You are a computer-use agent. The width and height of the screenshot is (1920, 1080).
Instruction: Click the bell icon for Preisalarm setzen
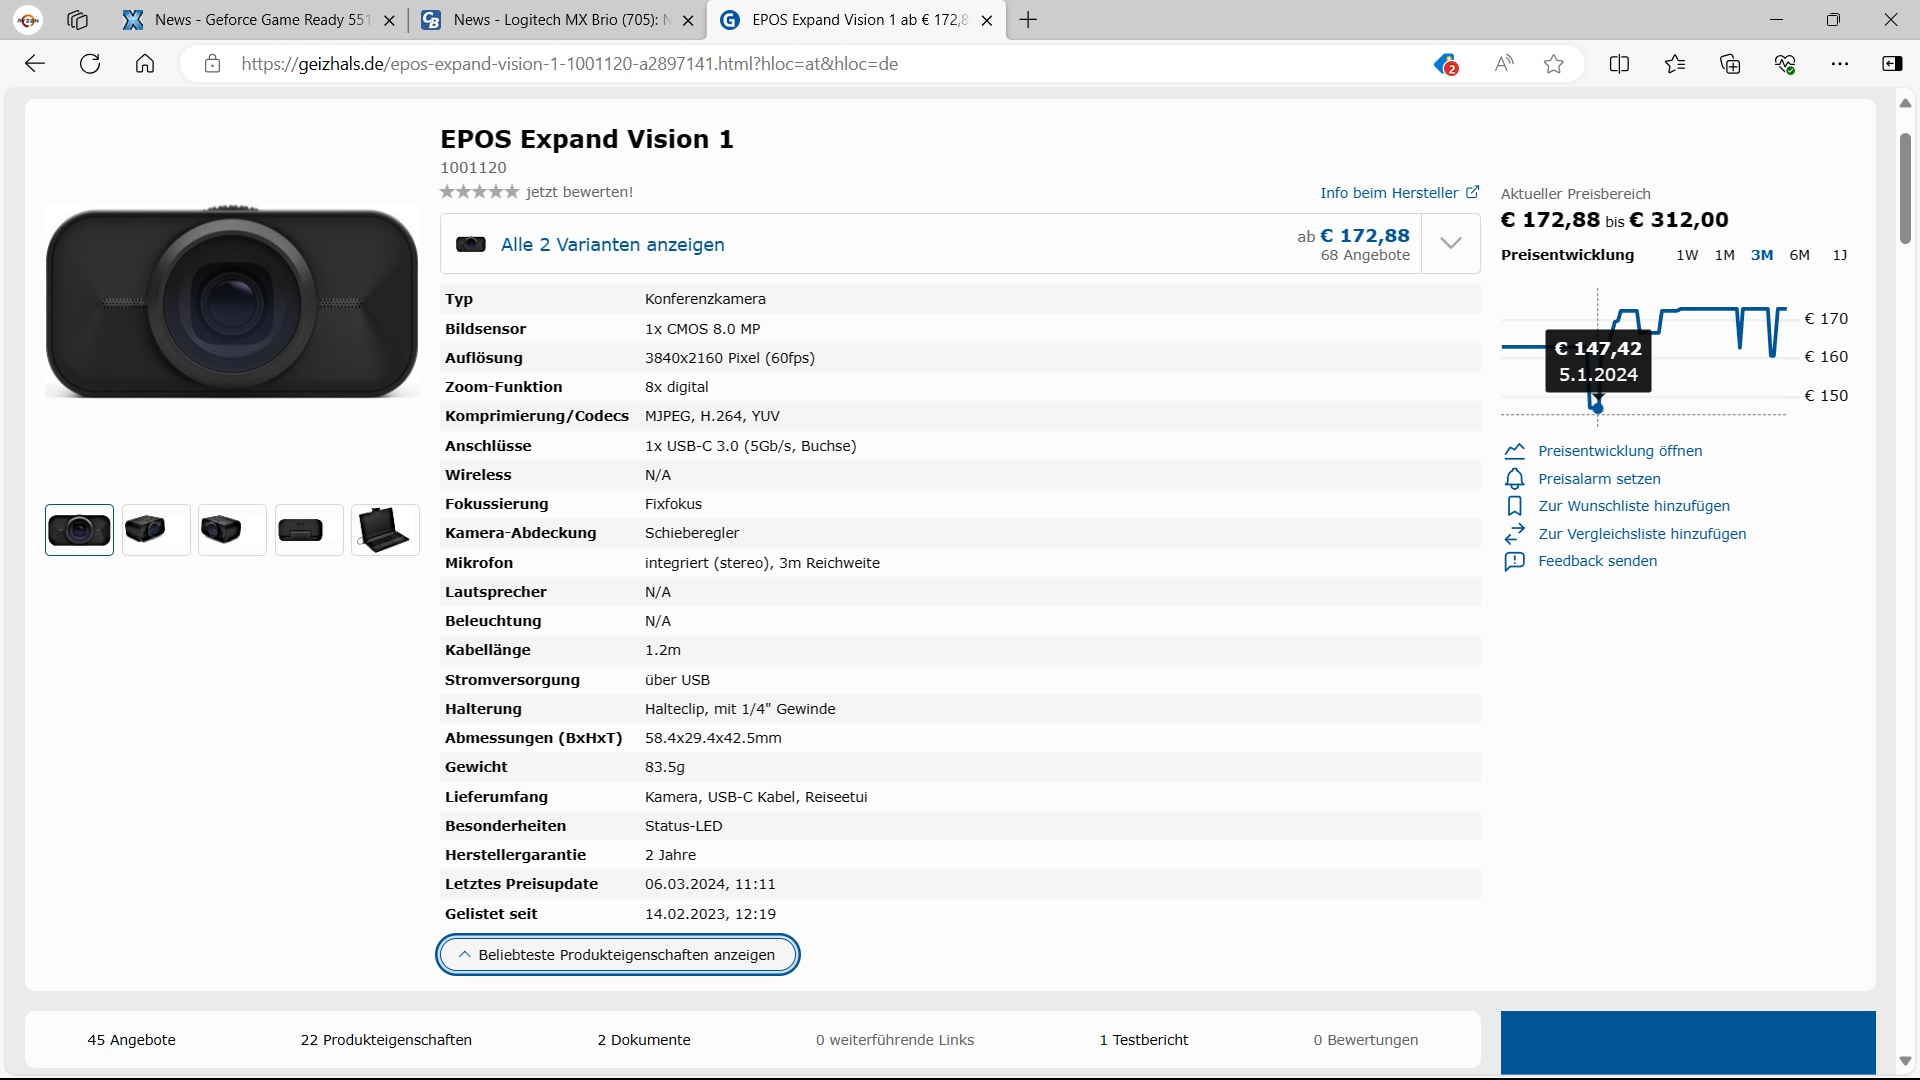point(1514,479)
